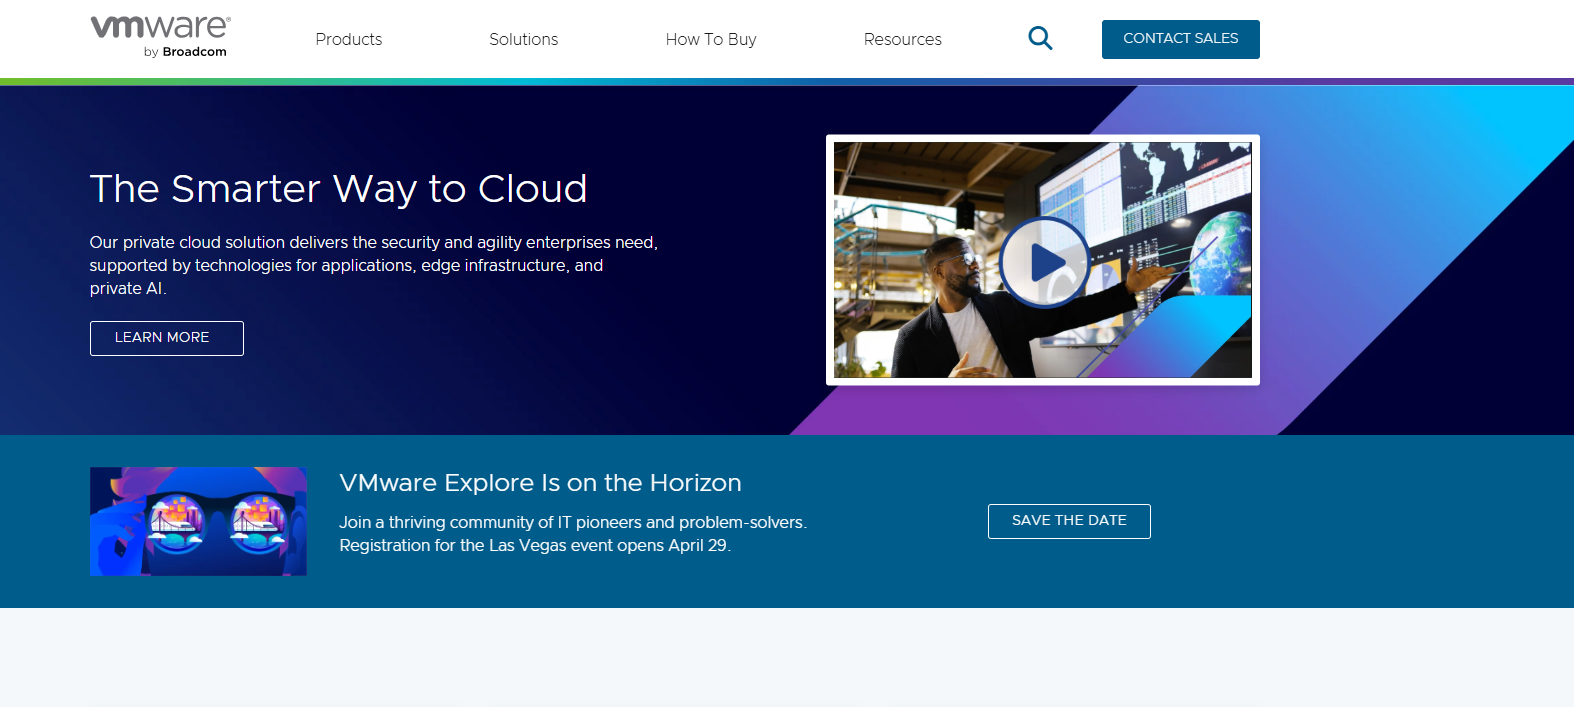Open the VMware by Broadcom logo link
1574x707 pixels.
tap(160, 37)
